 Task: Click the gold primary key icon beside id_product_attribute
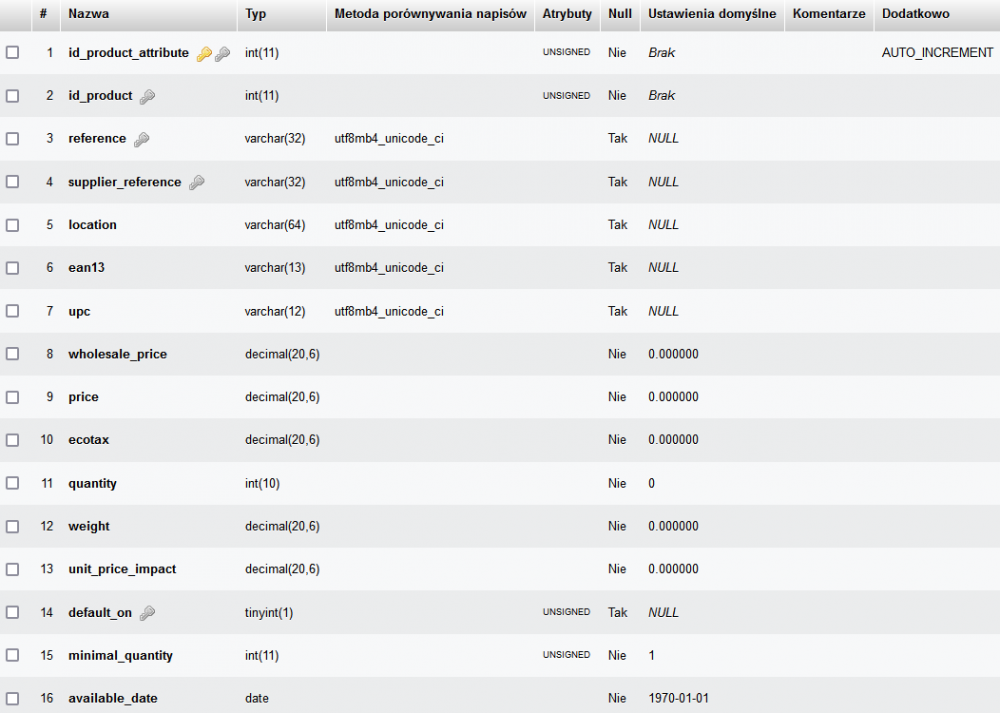tap(204, 54)
